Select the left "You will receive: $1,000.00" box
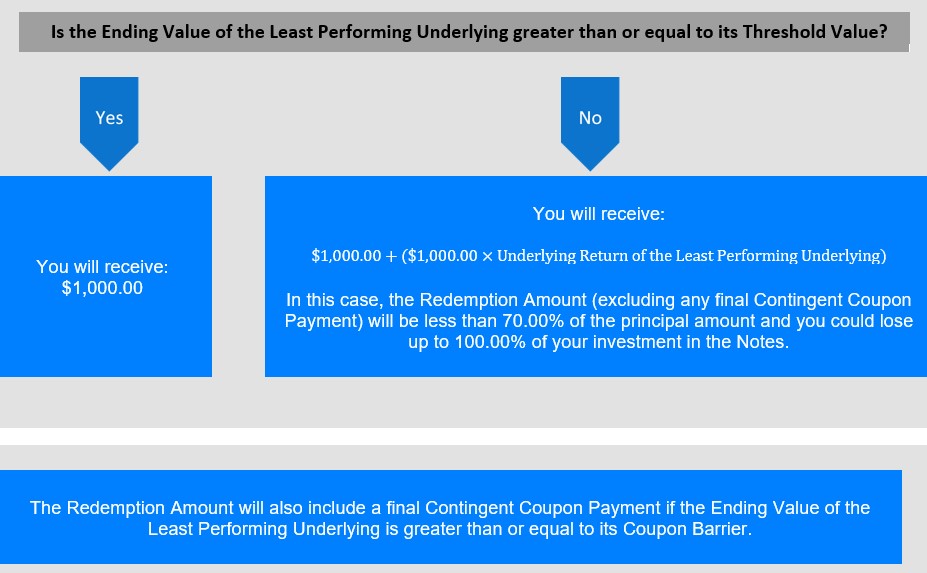The image size is (927, 573). (106, 276)
